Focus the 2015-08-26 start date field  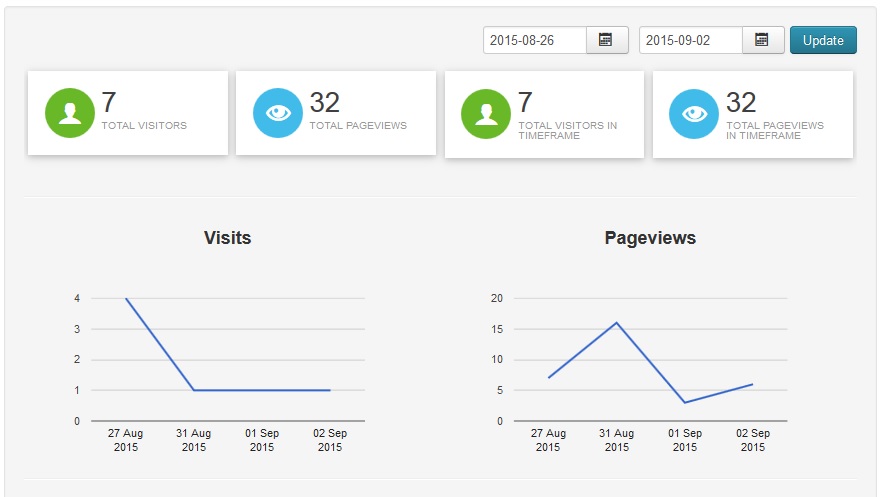point(534,40)
